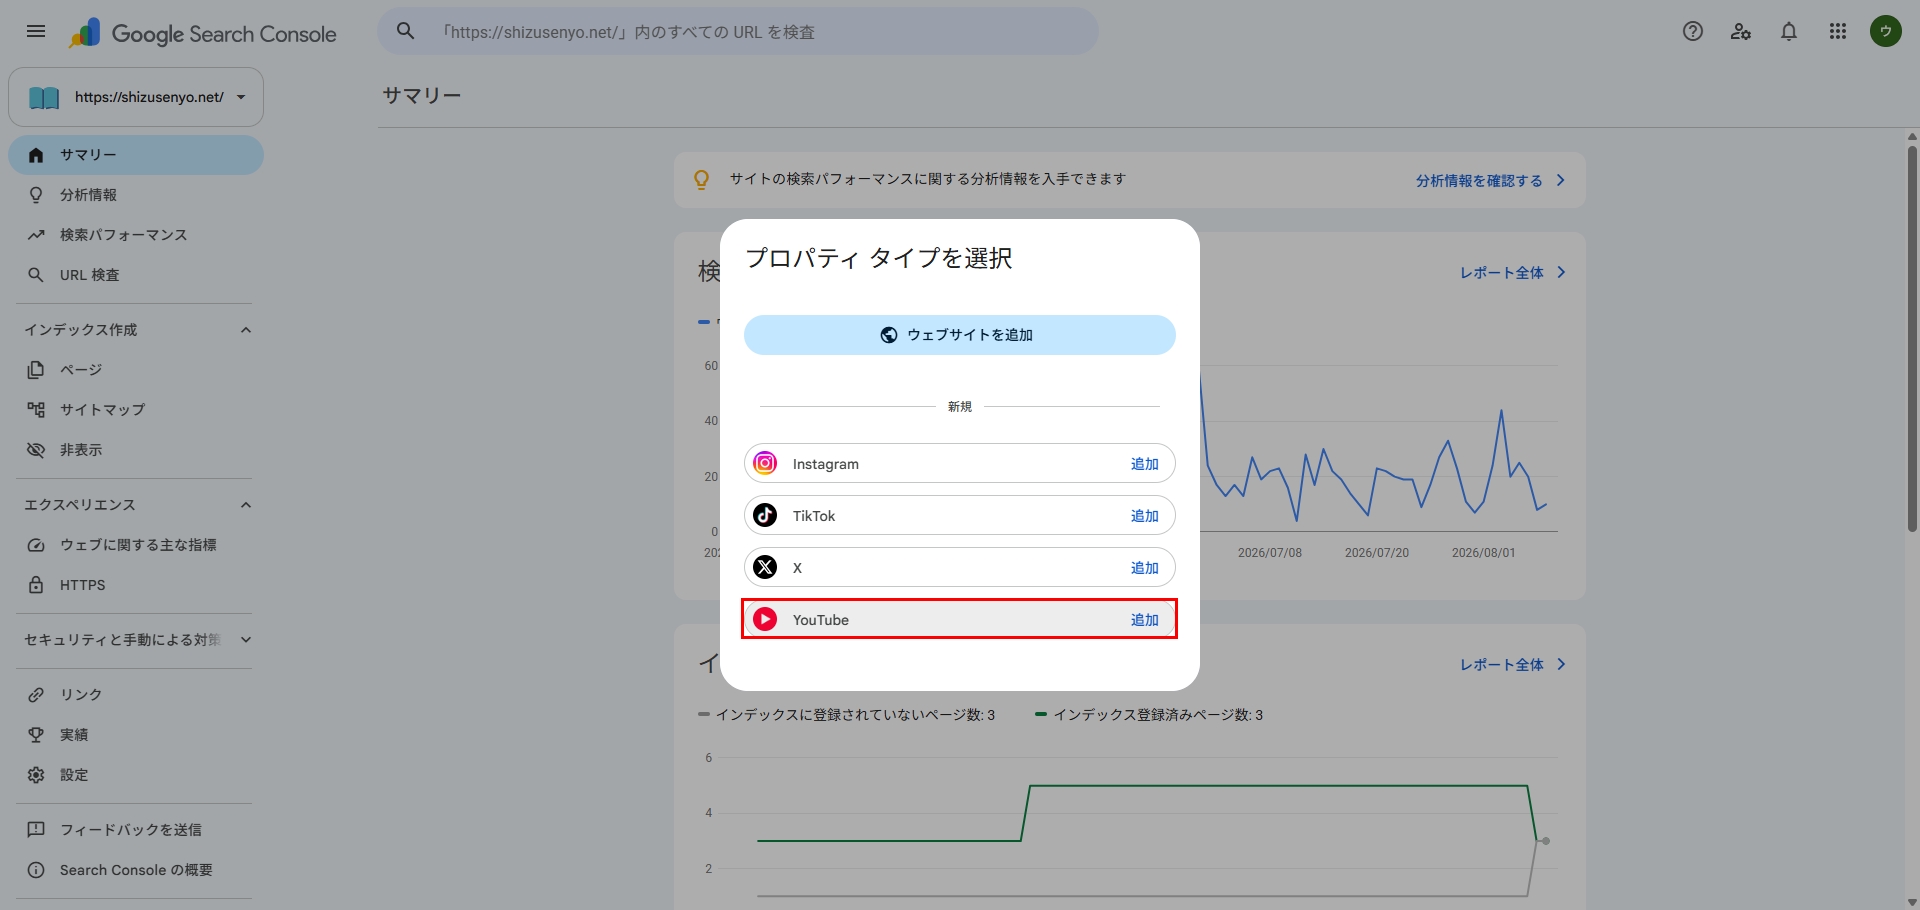Open レポート全体 for the search performance card
Image resolution: width=1920 pixels, height=910 pixels.
1512,273
